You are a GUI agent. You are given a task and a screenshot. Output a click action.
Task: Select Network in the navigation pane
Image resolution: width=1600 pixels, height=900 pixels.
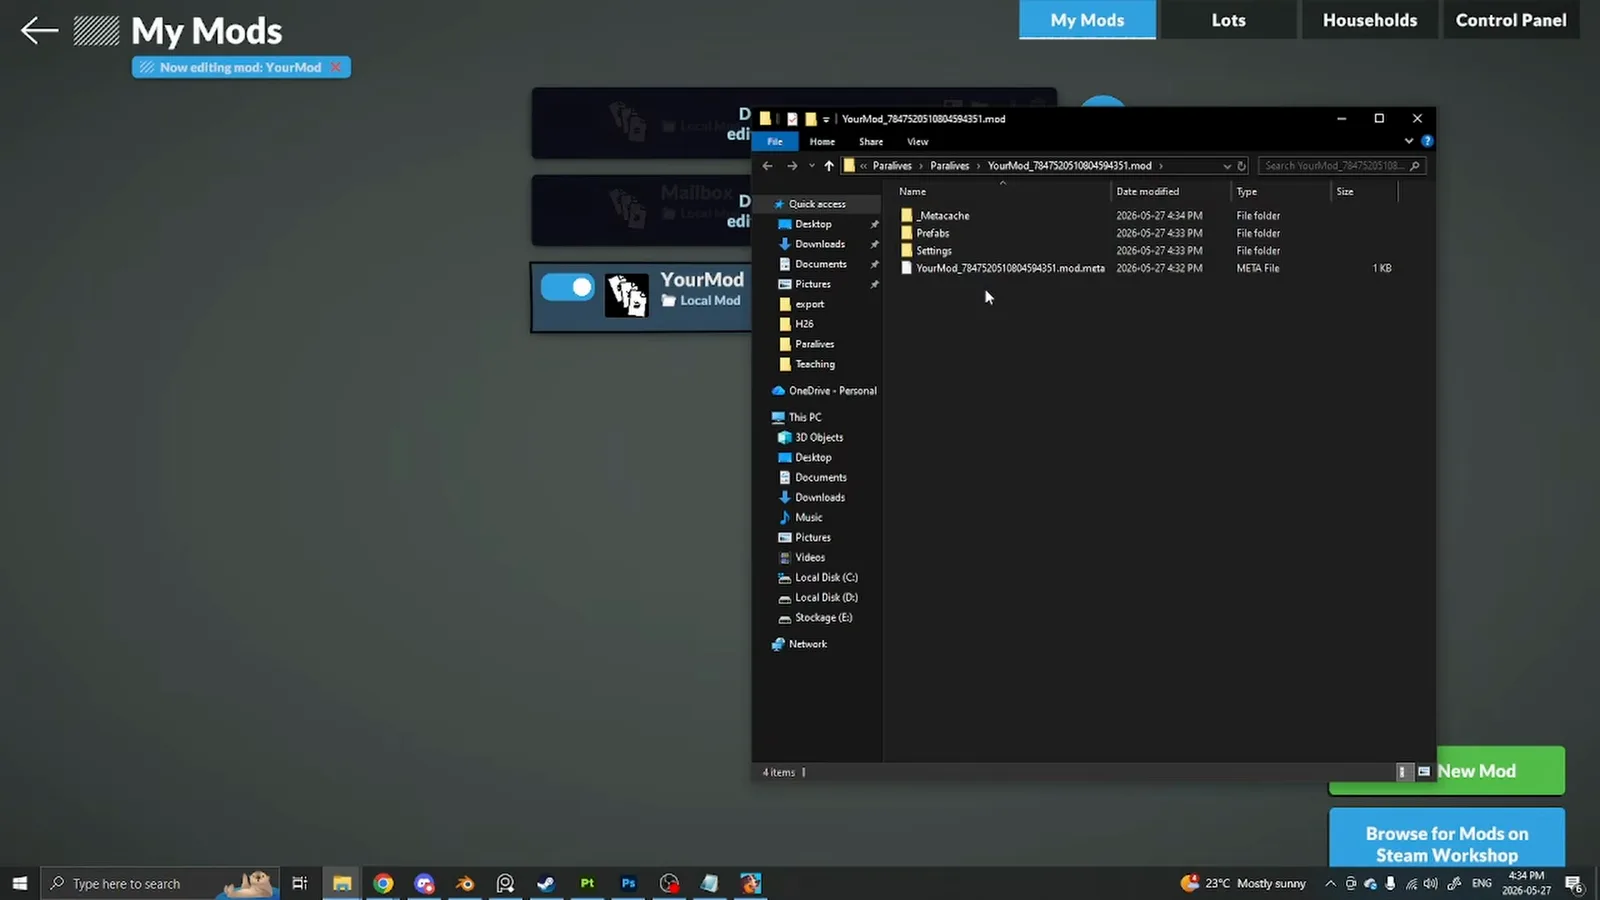click(807, 645)
